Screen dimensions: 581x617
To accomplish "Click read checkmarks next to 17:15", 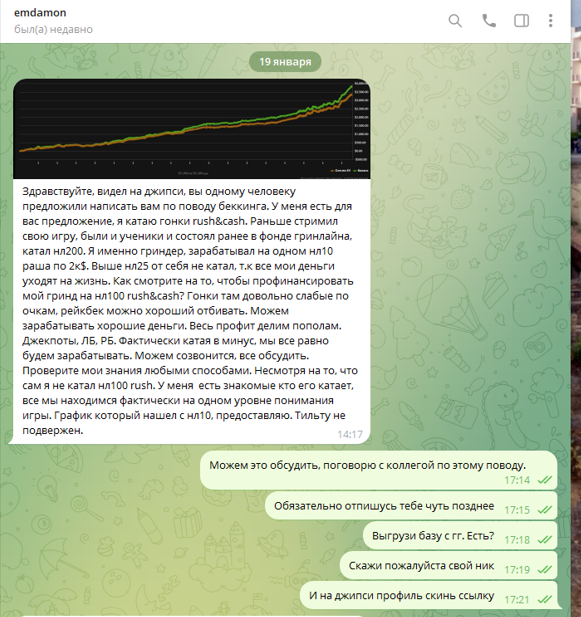I will (x=544, y=510).
